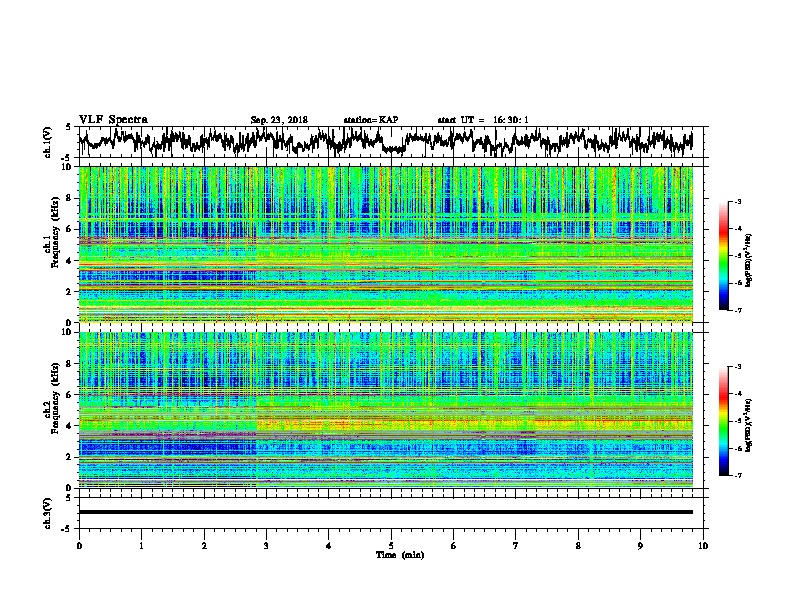
Task: Click the ch.2 frequency tick label "2"
Action: pos(70,457)
